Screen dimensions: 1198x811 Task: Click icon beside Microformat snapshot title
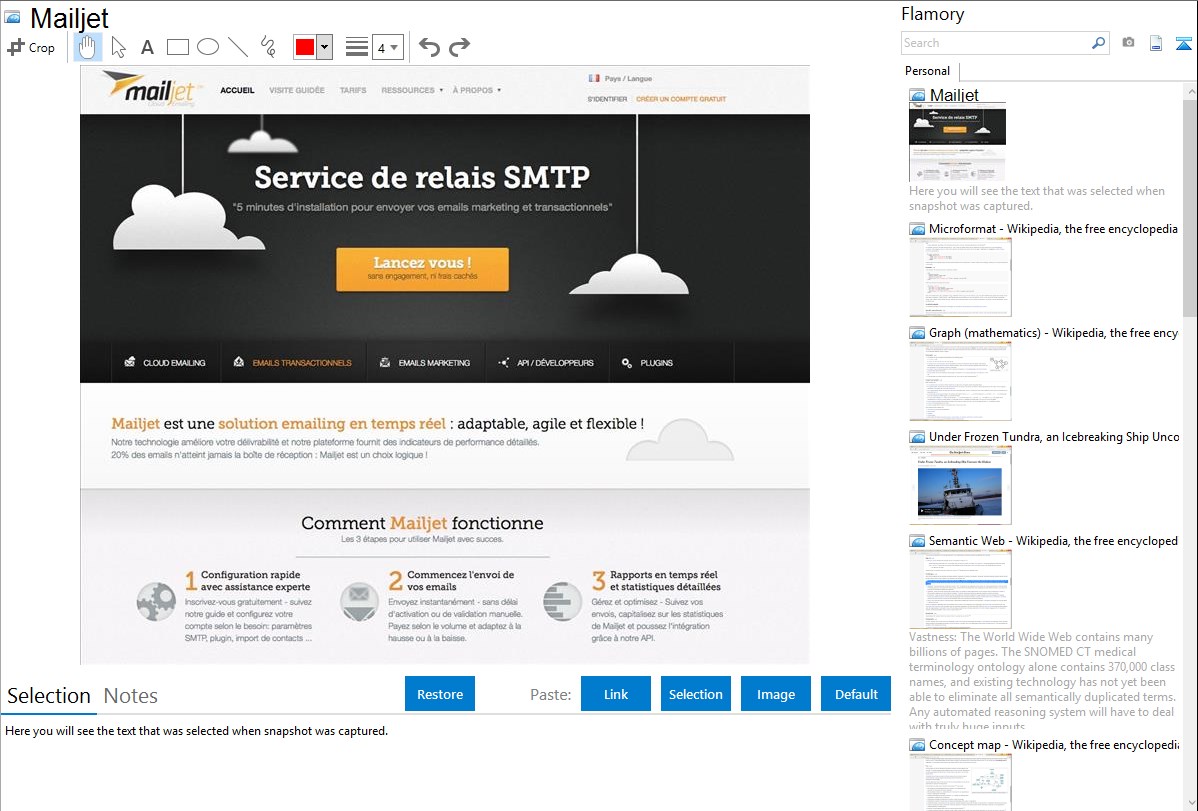918,229
